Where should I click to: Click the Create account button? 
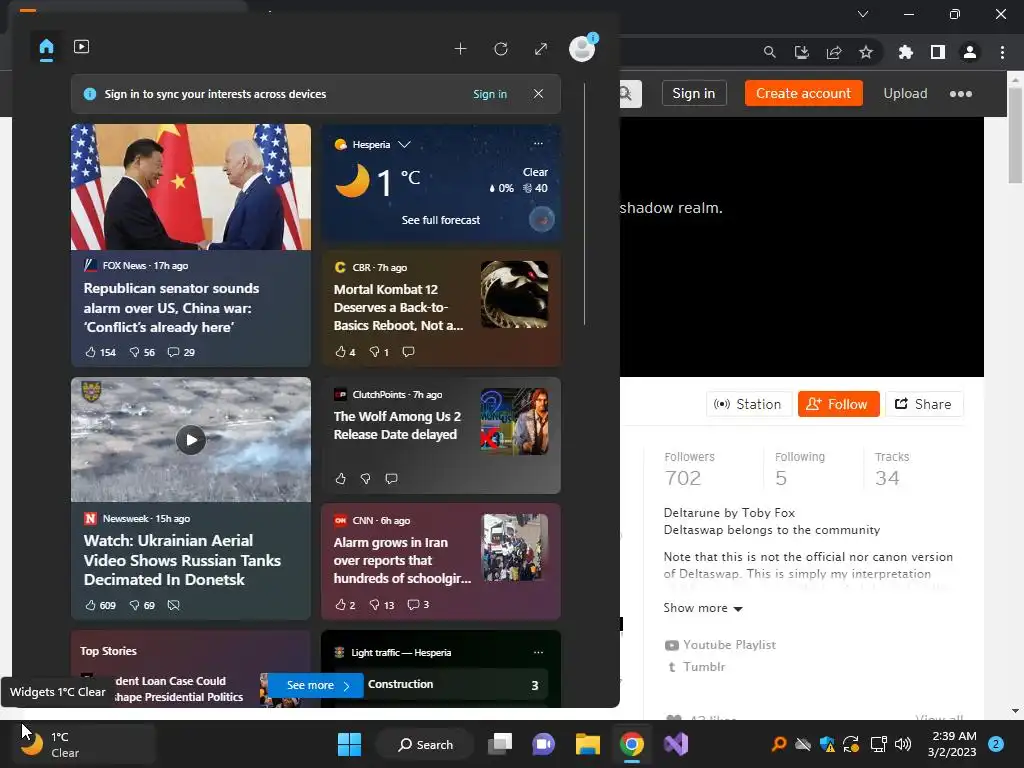click(x=803, y=93)
